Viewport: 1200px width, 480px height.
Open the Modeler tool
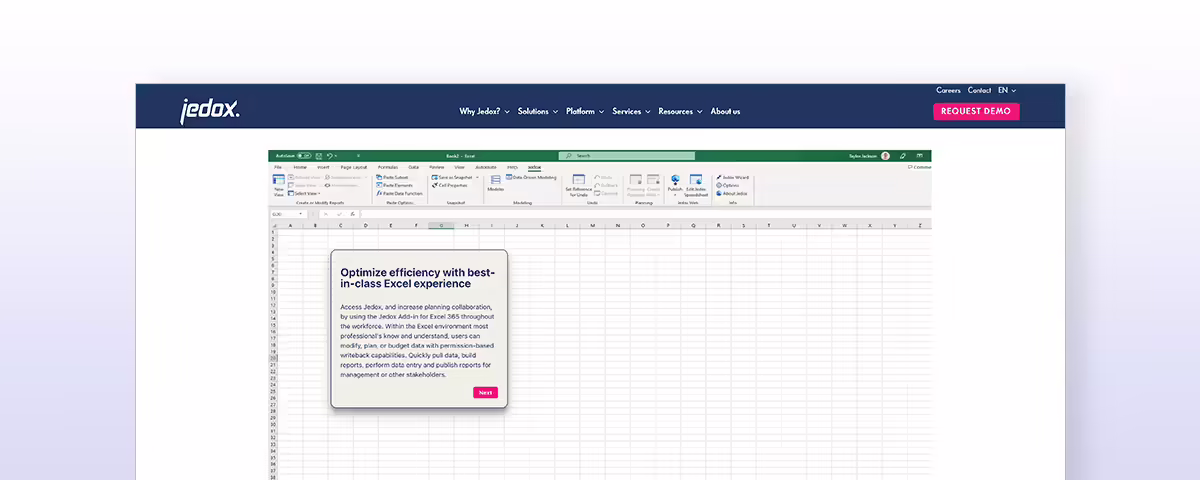pyautogui.click(x=495, y=182)
